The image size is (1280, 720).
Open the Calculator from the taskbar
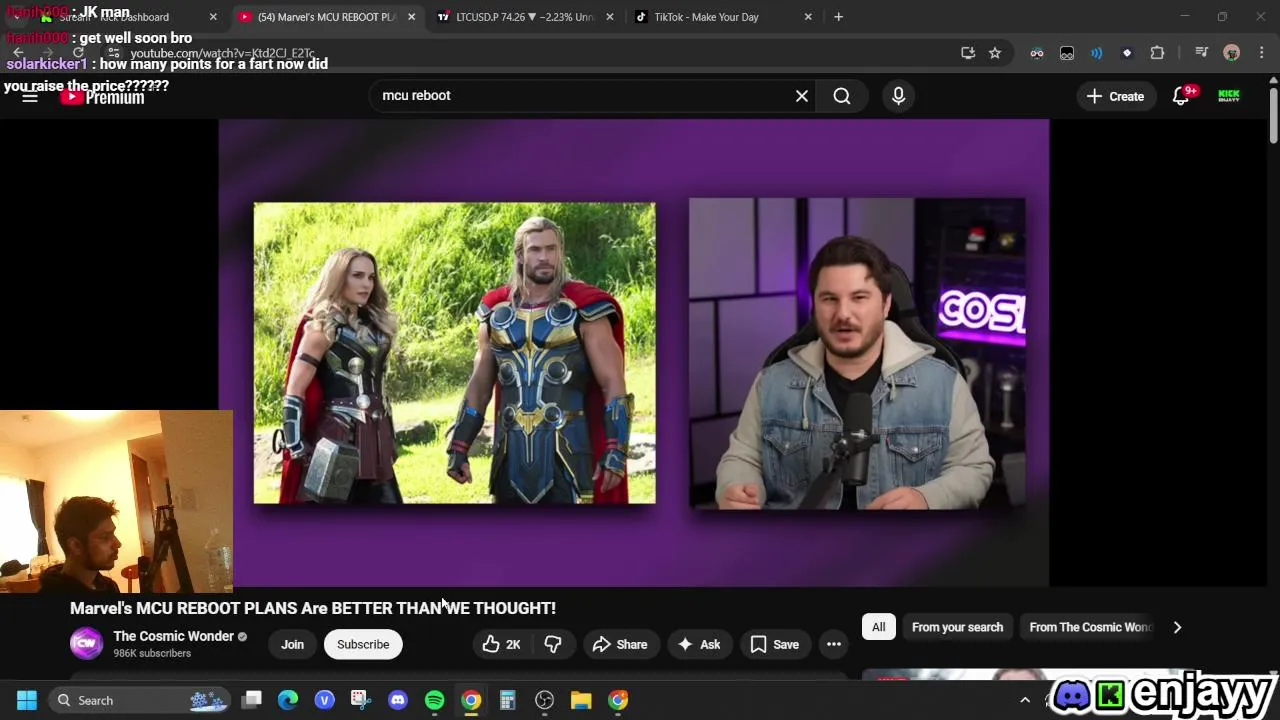507,700
